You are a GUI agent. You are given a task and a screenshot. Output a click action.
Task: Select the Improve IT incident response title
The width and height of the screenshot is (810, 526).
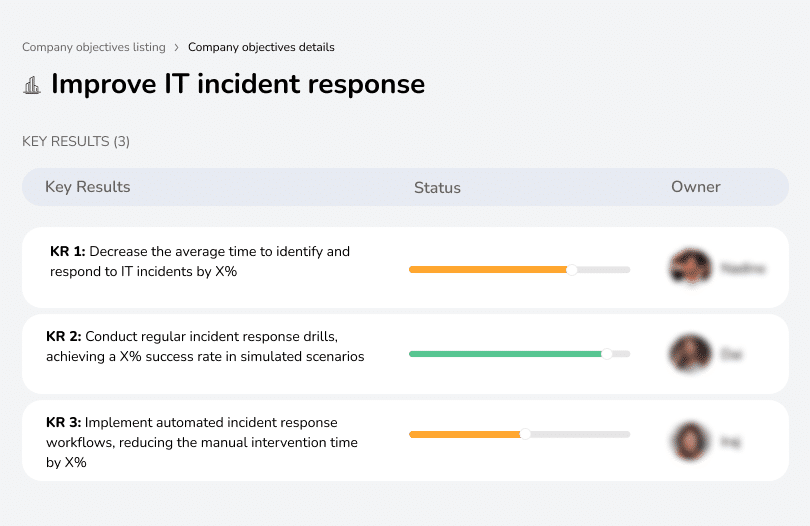pyautogui.click(x=238, y=84)
